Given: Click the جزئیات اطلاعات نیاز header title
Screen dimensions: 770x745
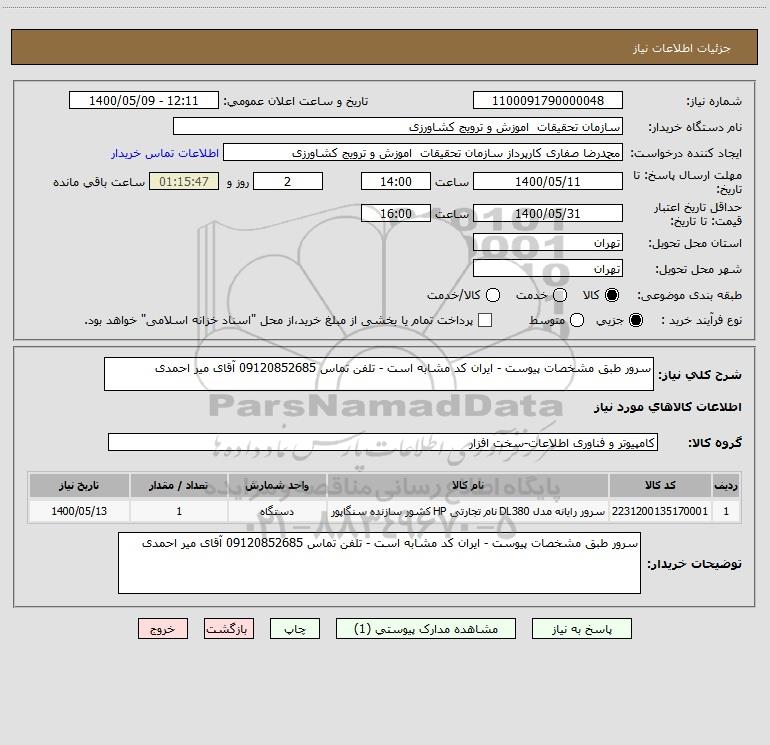Looking at the screenshot, I should 682,48.
